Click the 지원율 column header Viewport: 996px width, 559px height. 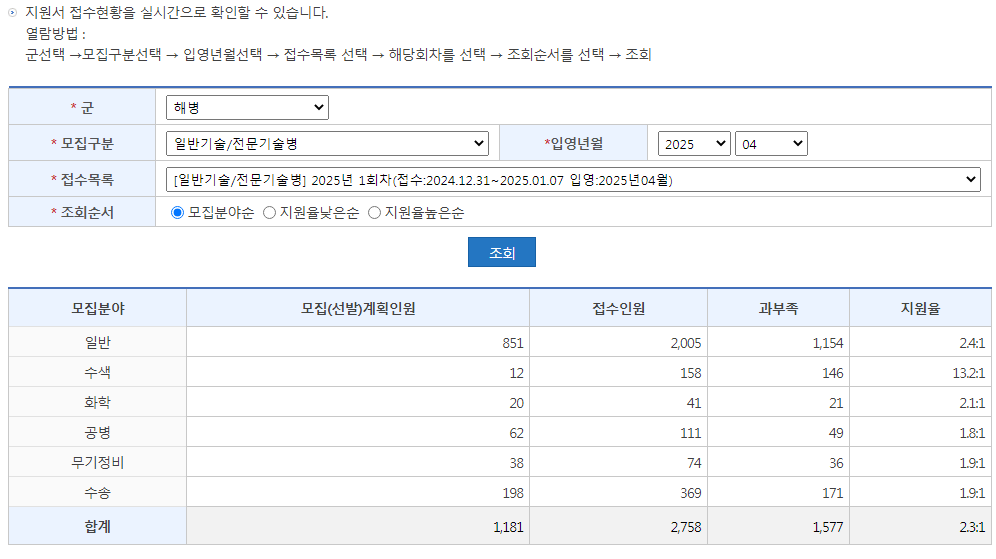pos(920,309)
